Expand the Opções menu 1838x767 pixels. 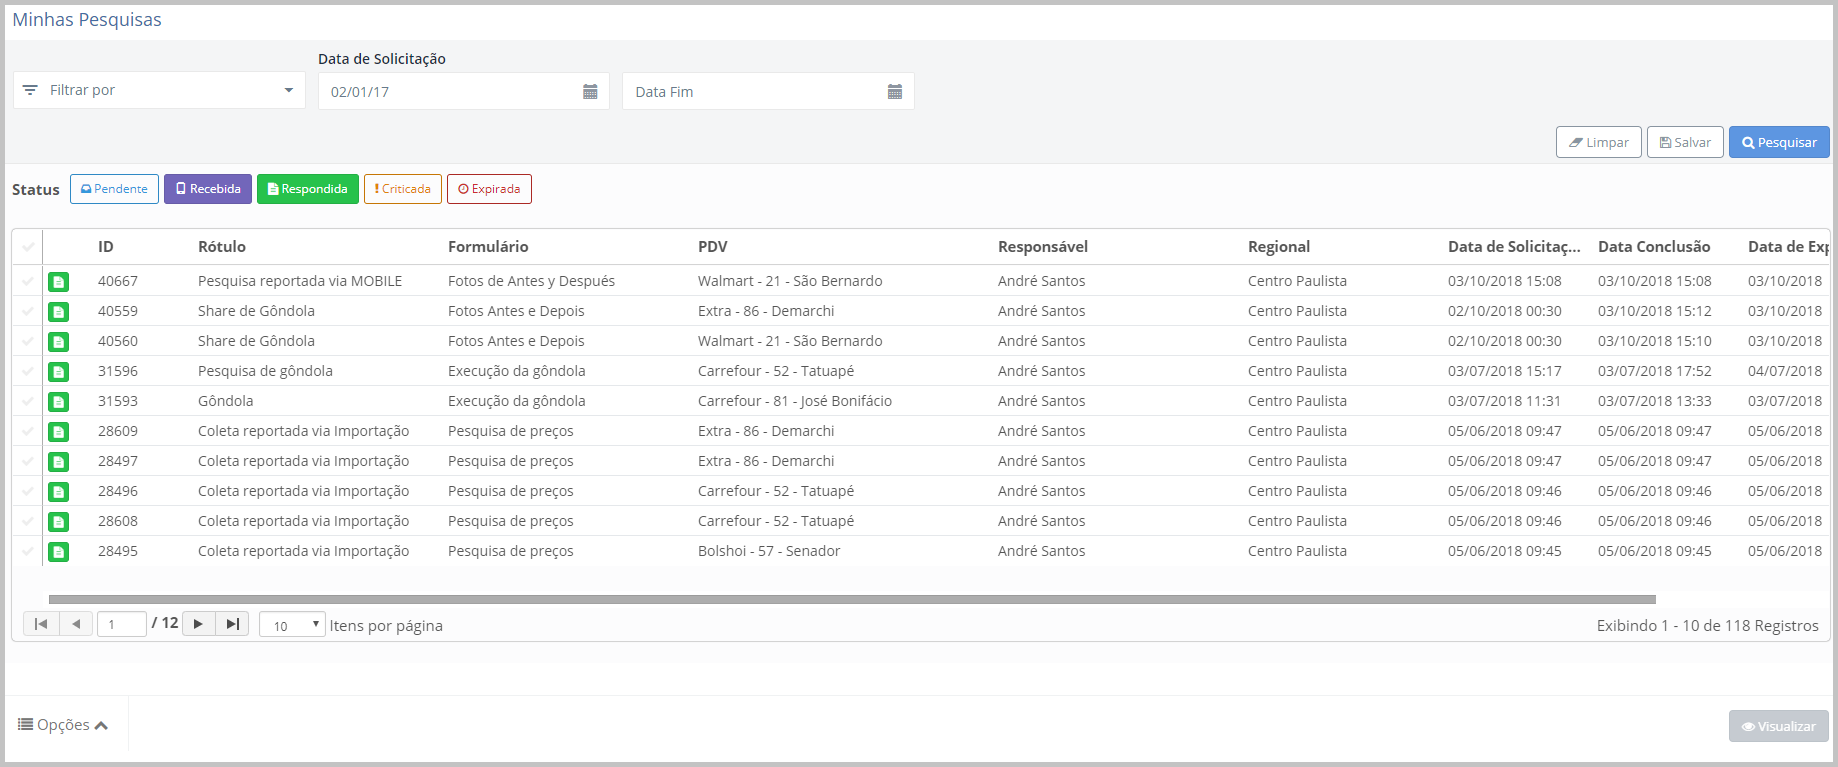tap(63, 725)
